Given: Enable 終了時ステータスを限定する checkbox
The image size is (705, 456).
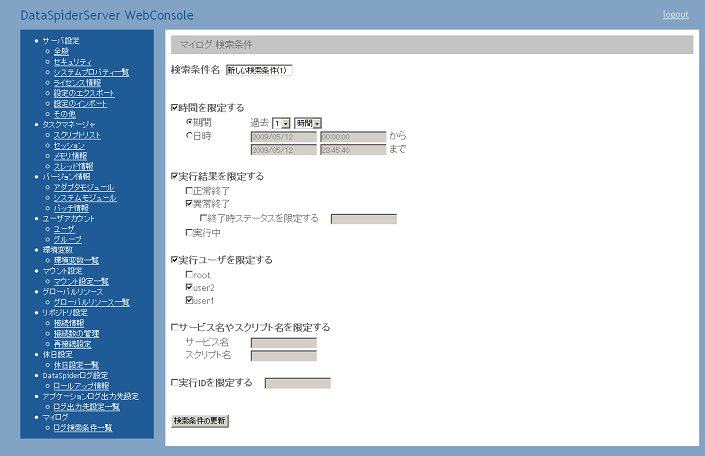Looking at the screenshot, I should point(203,218).
